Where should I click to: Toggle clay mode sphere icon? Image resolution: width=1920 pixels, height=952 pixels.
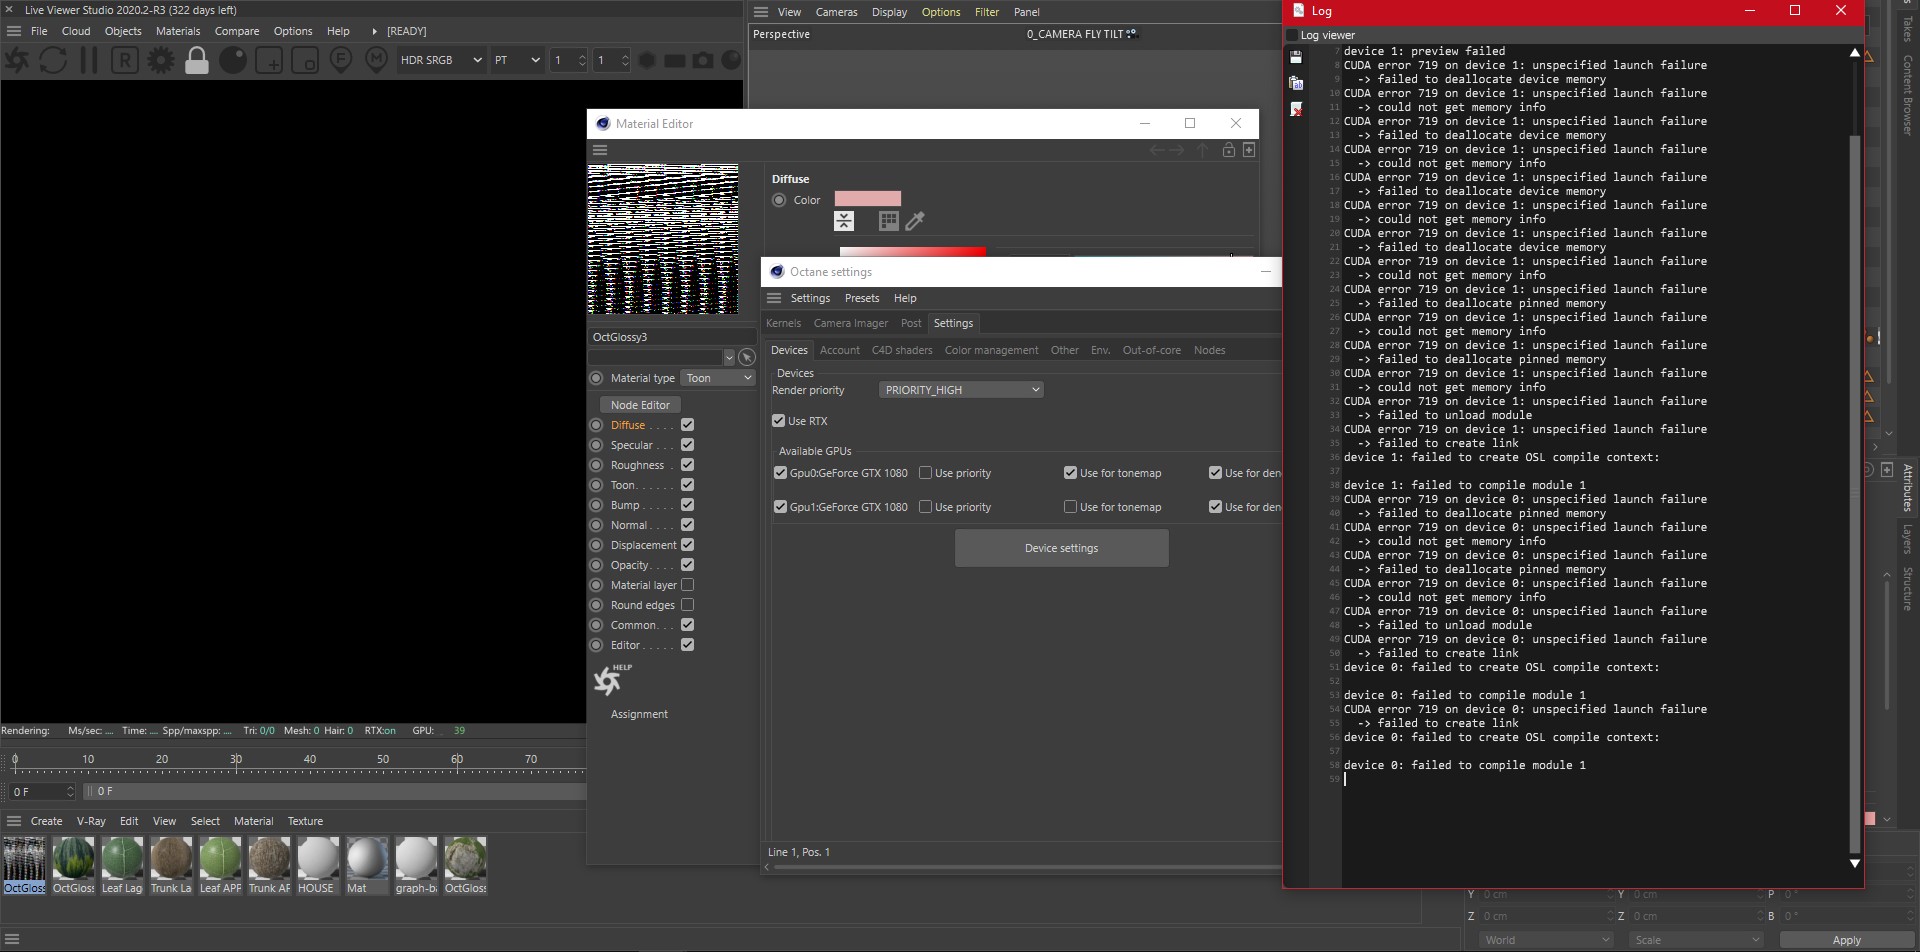pos(233,60)
